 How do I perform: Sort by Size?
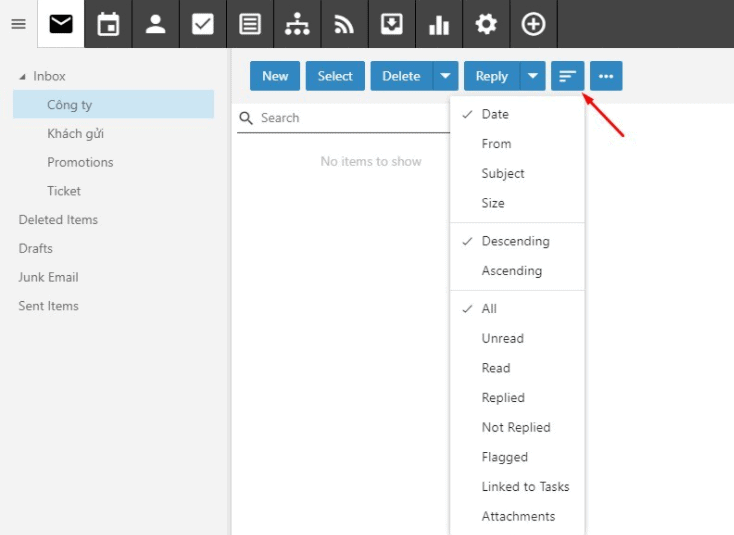pyautogui.click(x=517, y=203)
